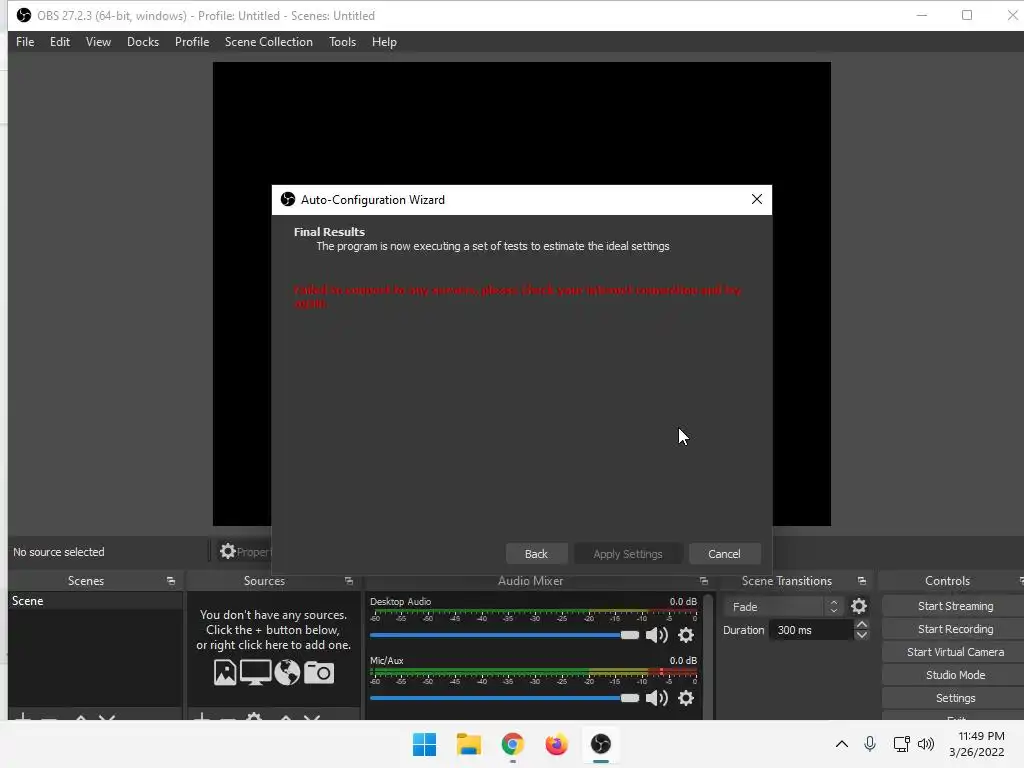Click the Audio Mixer vertical scrollbar
Viewport: 1024px width, 768px height.
(x=708, y=656)
